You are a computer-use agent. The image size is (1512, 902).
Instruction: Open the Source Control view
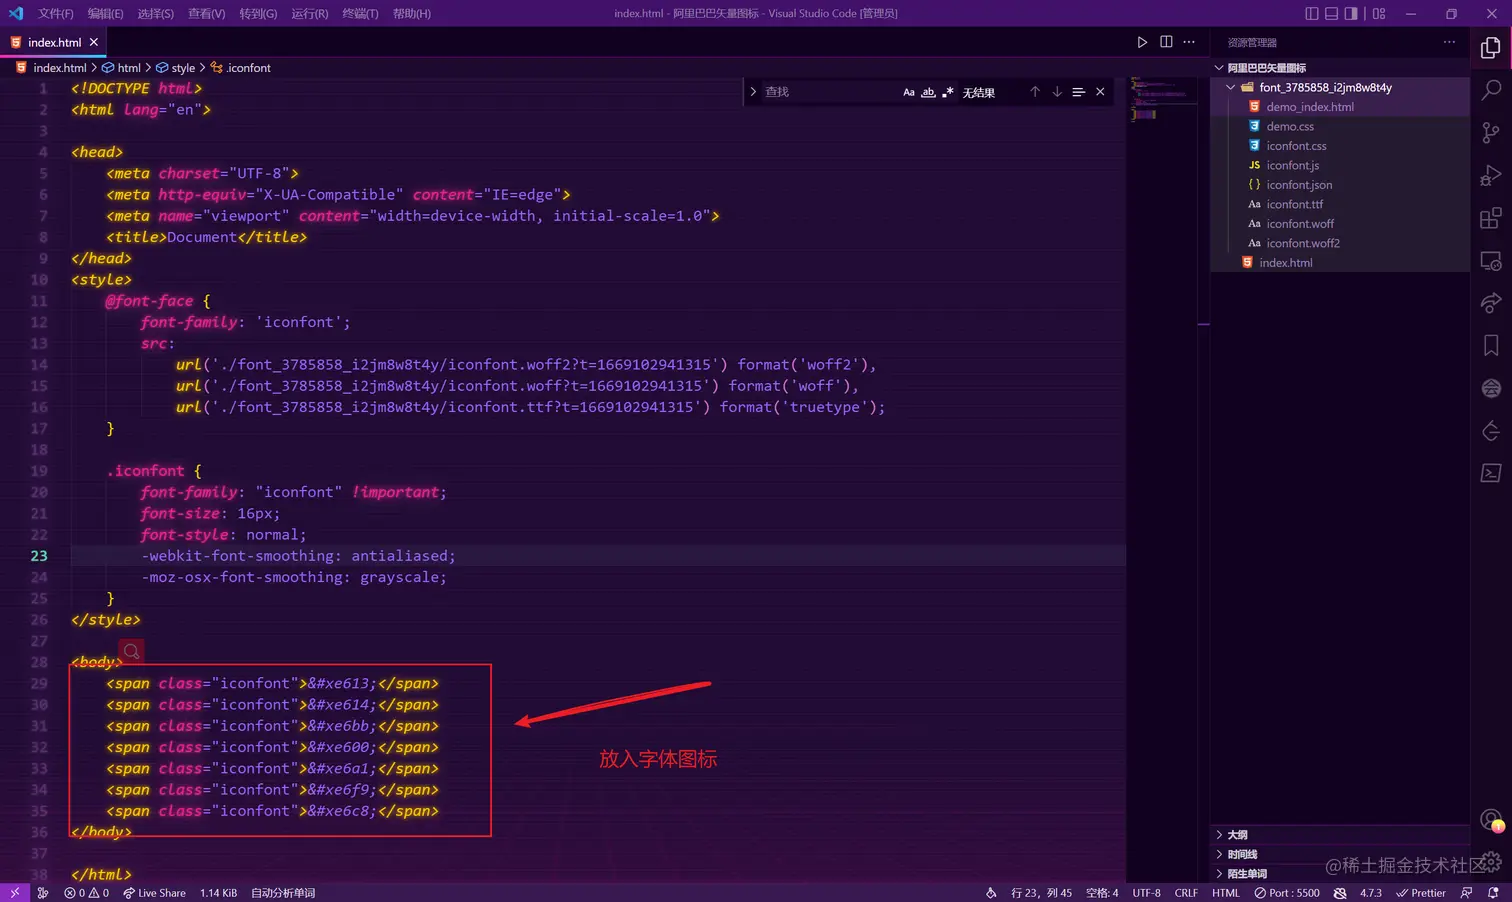1491,133
